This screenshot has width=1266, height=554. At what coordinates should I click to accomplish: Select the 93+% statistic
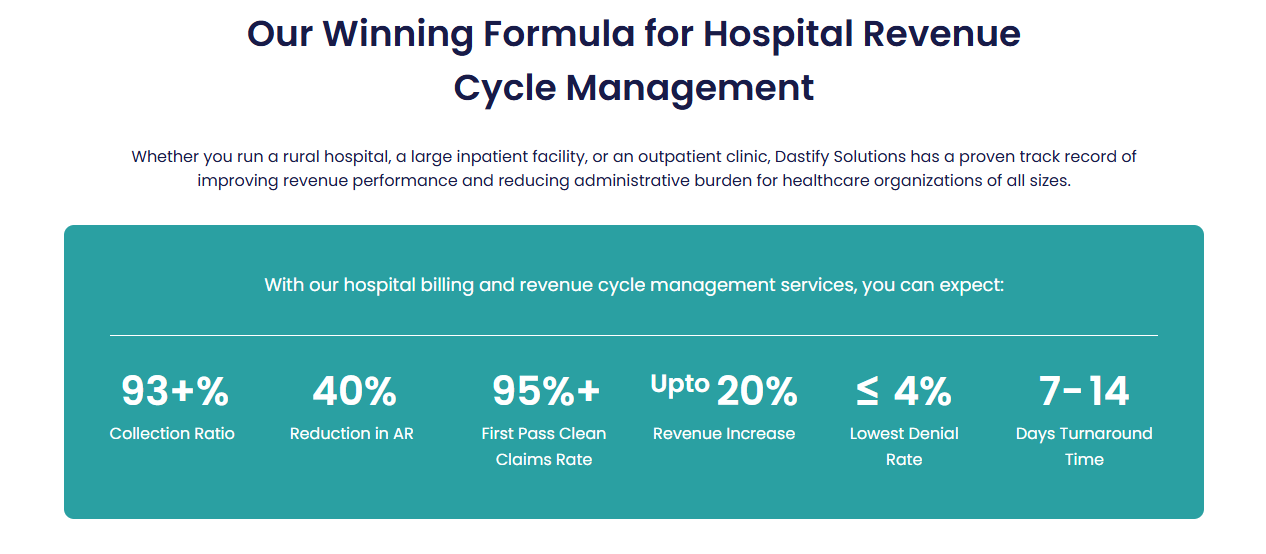coord(175,391)
